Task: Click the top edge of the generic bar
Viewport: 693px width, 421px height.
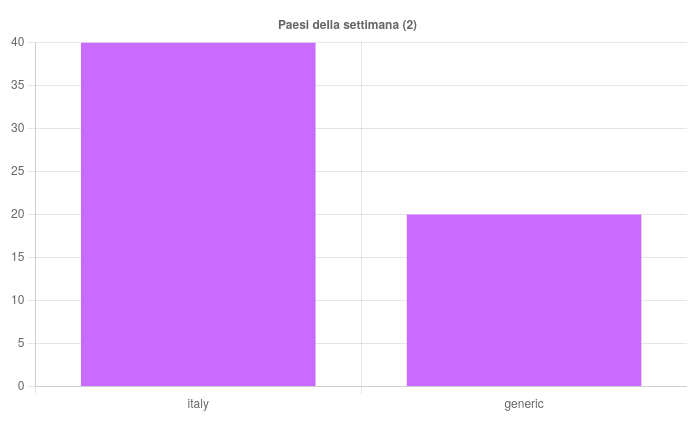Action: pyautogui.click(x=524, y=215)
